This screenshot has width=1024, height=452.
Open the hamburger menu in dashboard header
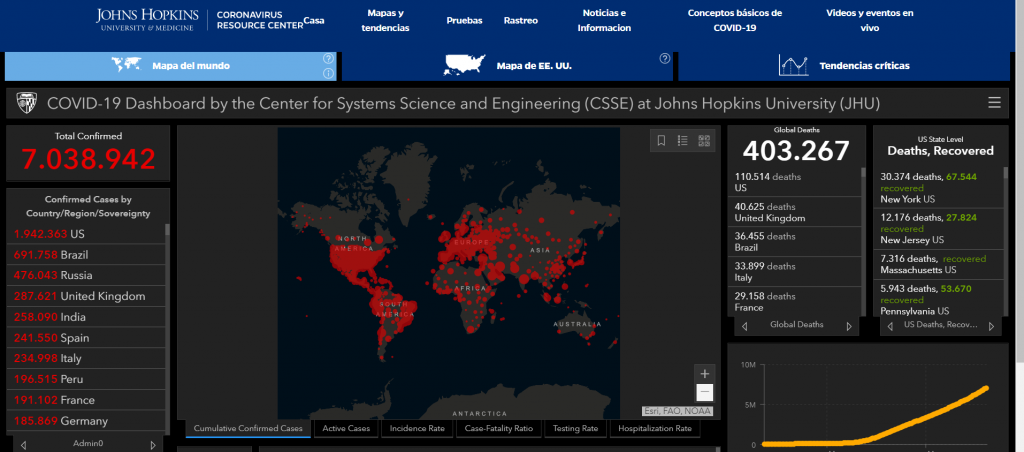(994, 103)
